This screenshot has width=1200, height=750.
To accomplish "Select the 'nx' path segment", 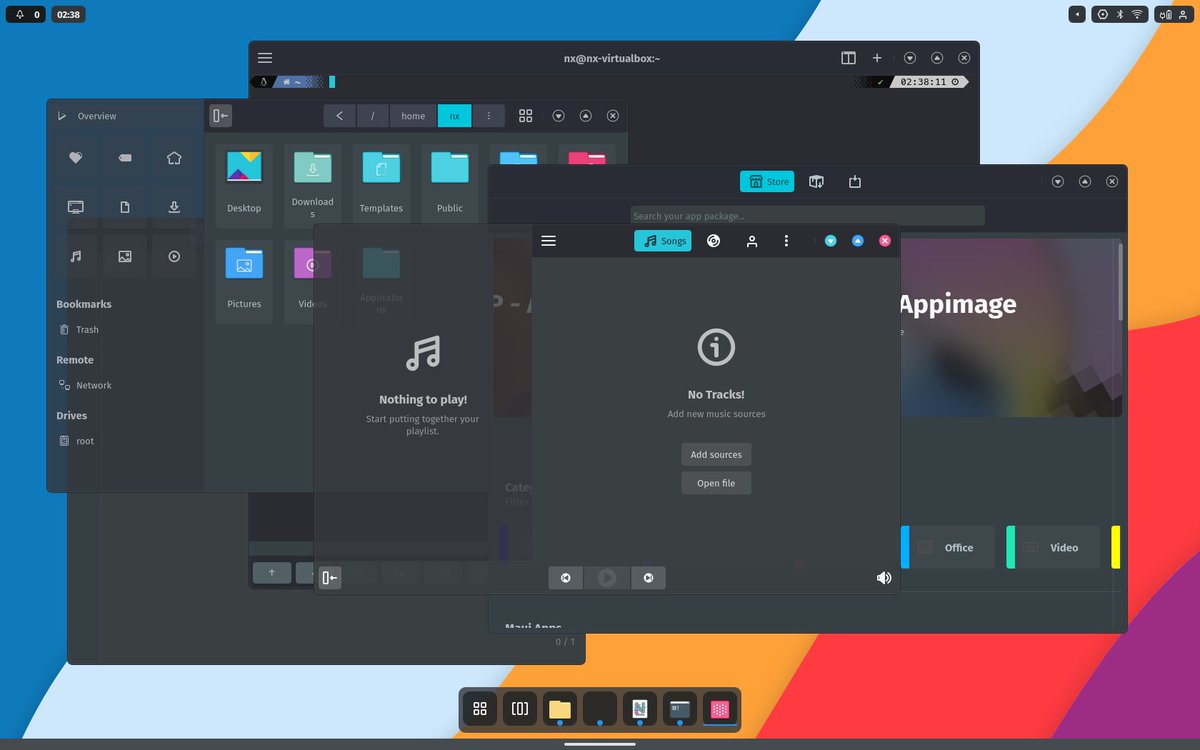I will 455,116.
